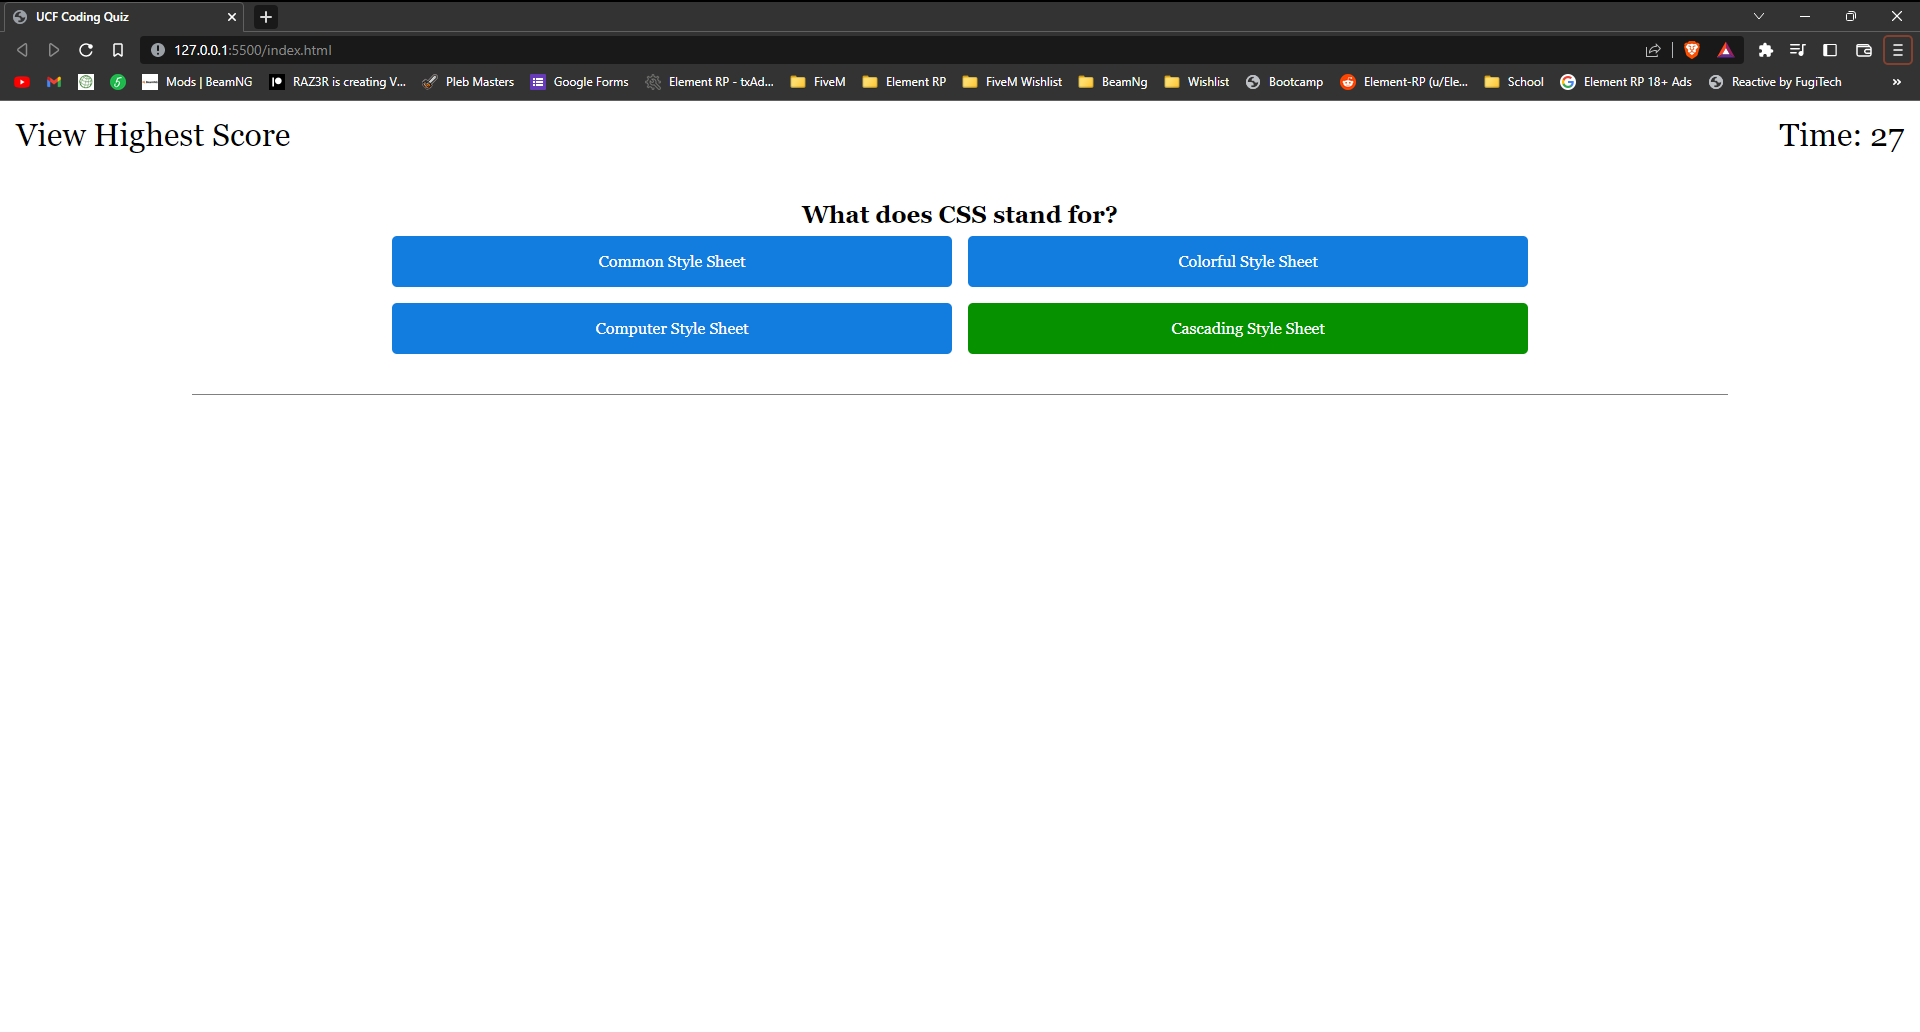Click the question 'What does CSS stand for?'
The image size is (1920, 1032).
pos(960,215)
